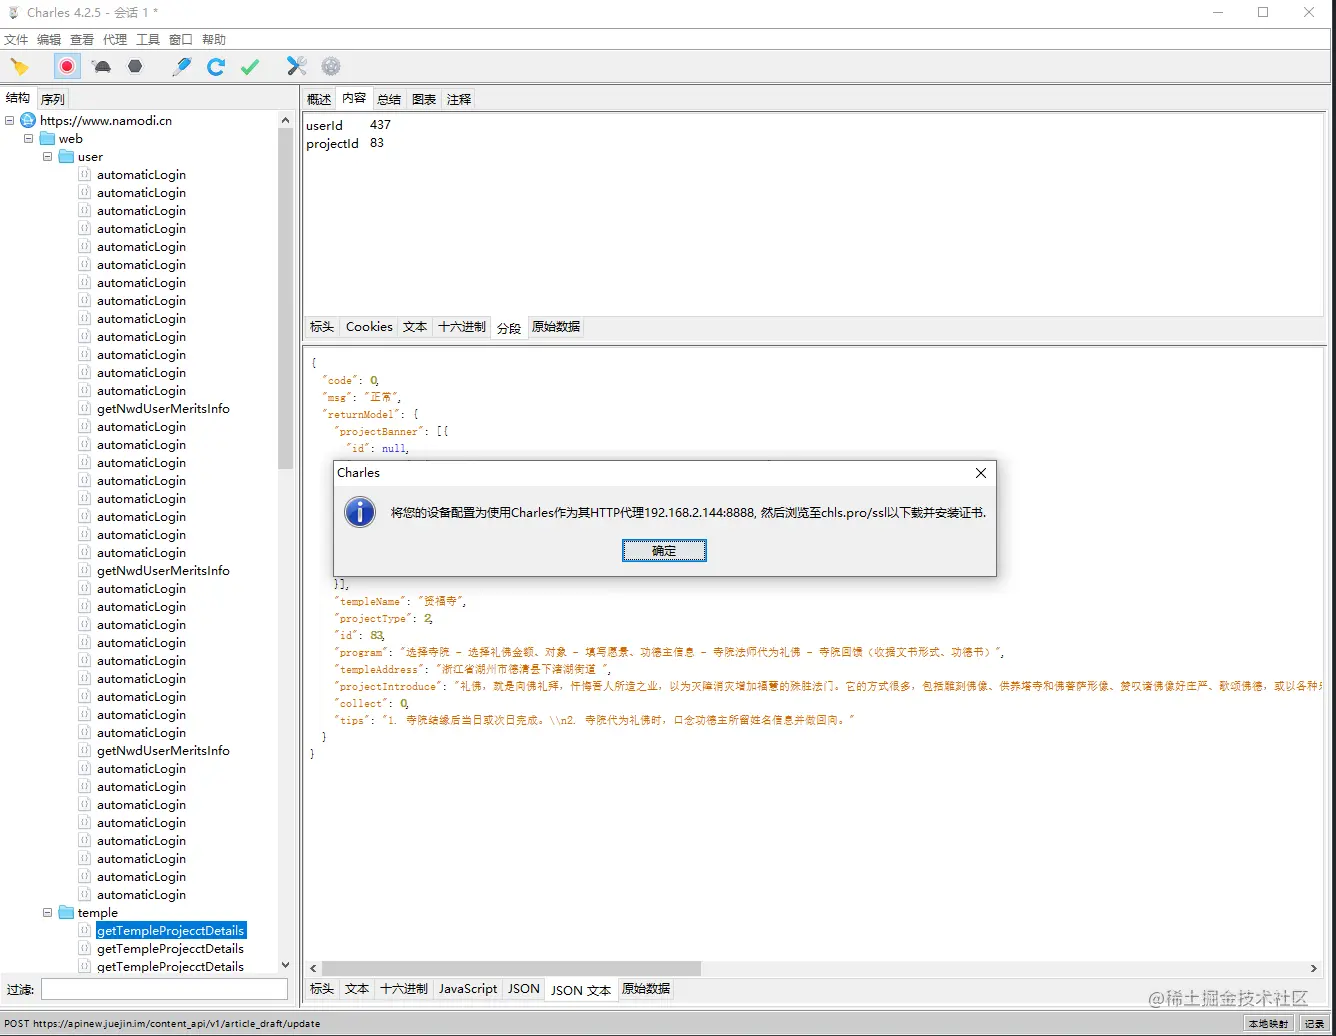Select the 分段 tab
This screenshot has width=1336, height=1036.
tap(509, 328)
